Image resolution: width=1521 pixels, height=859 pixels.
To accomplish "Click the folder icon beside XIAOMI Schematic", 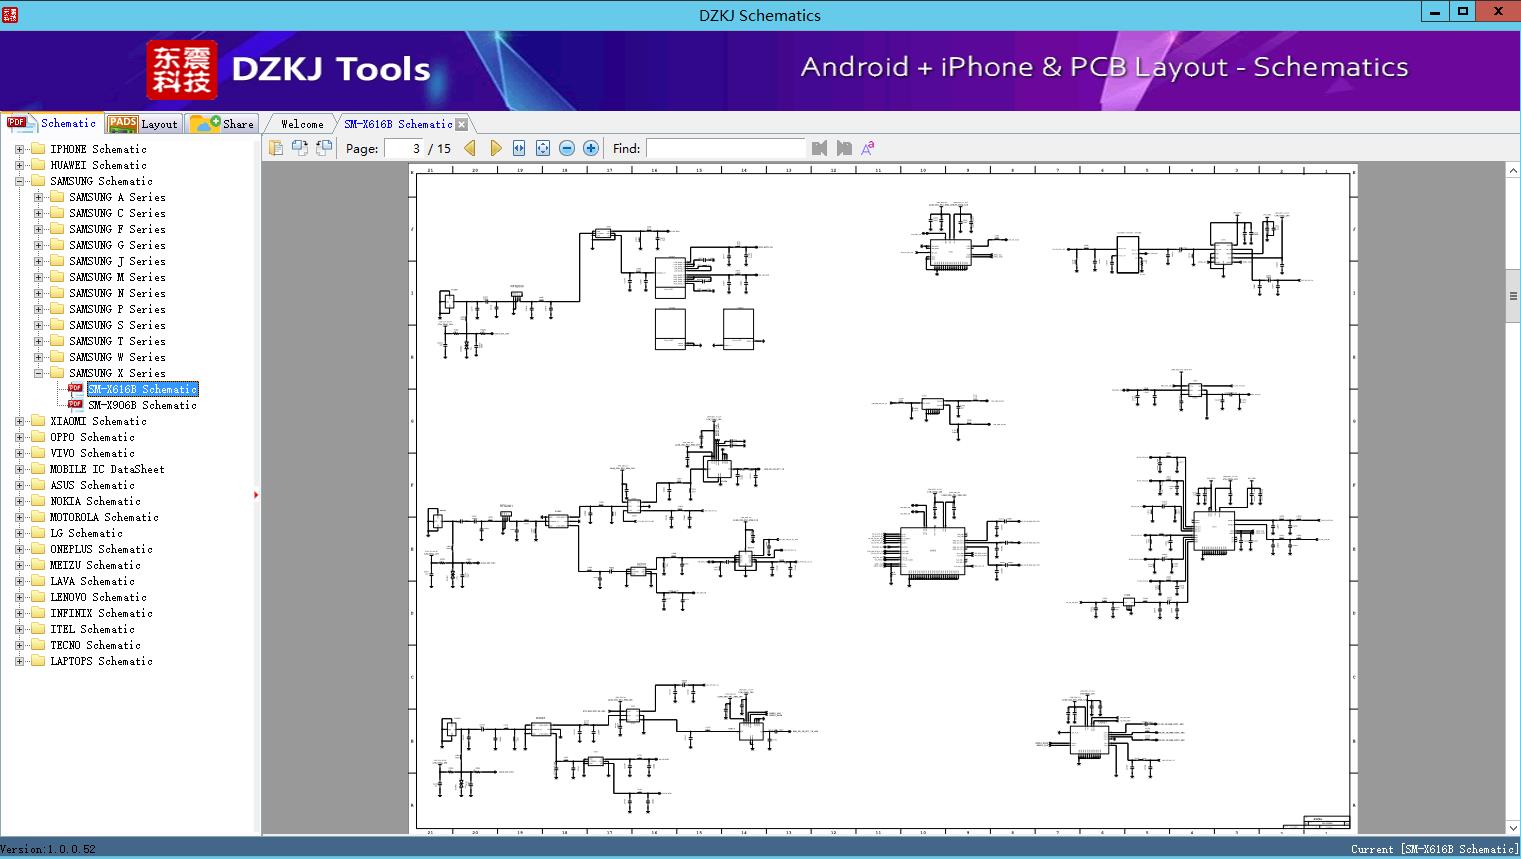I will 38,421.
